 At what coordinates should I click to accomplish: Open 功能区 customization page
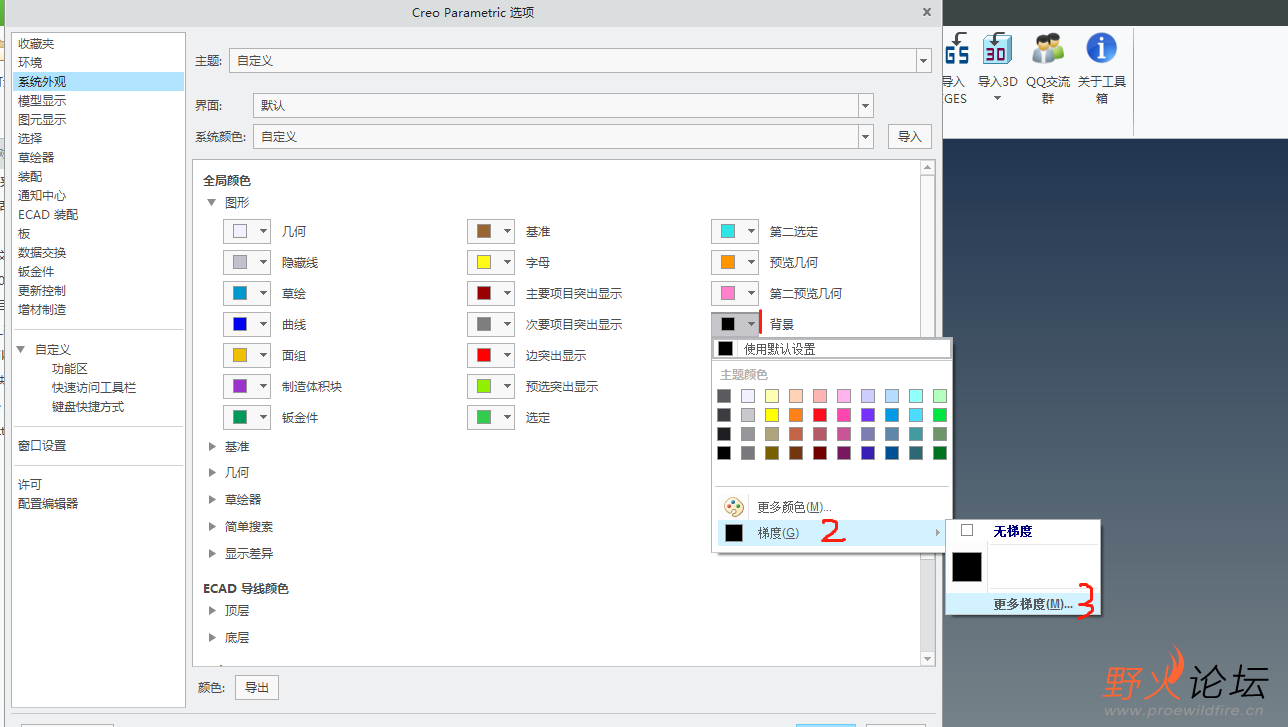[x=70, y=369]
